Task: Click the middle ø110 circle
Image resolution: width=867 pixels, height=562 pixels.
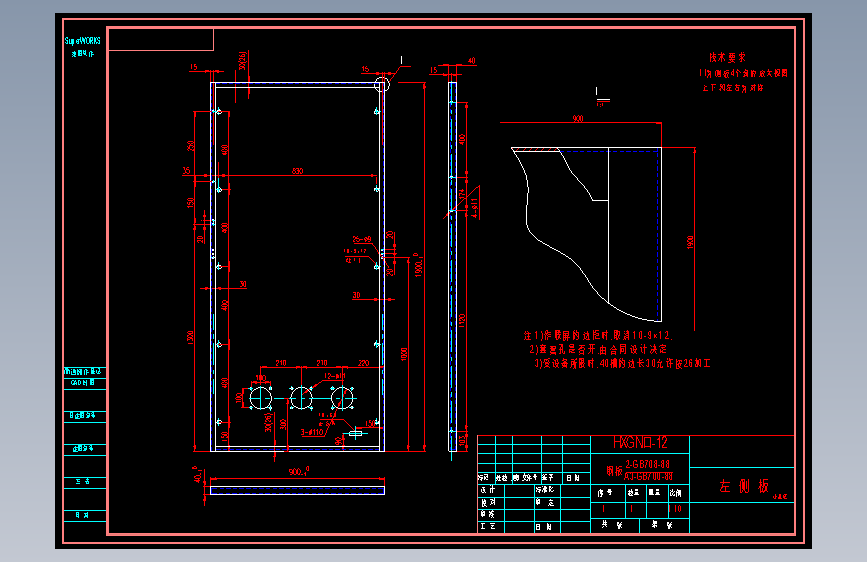Action: click(x=301, y=398)
